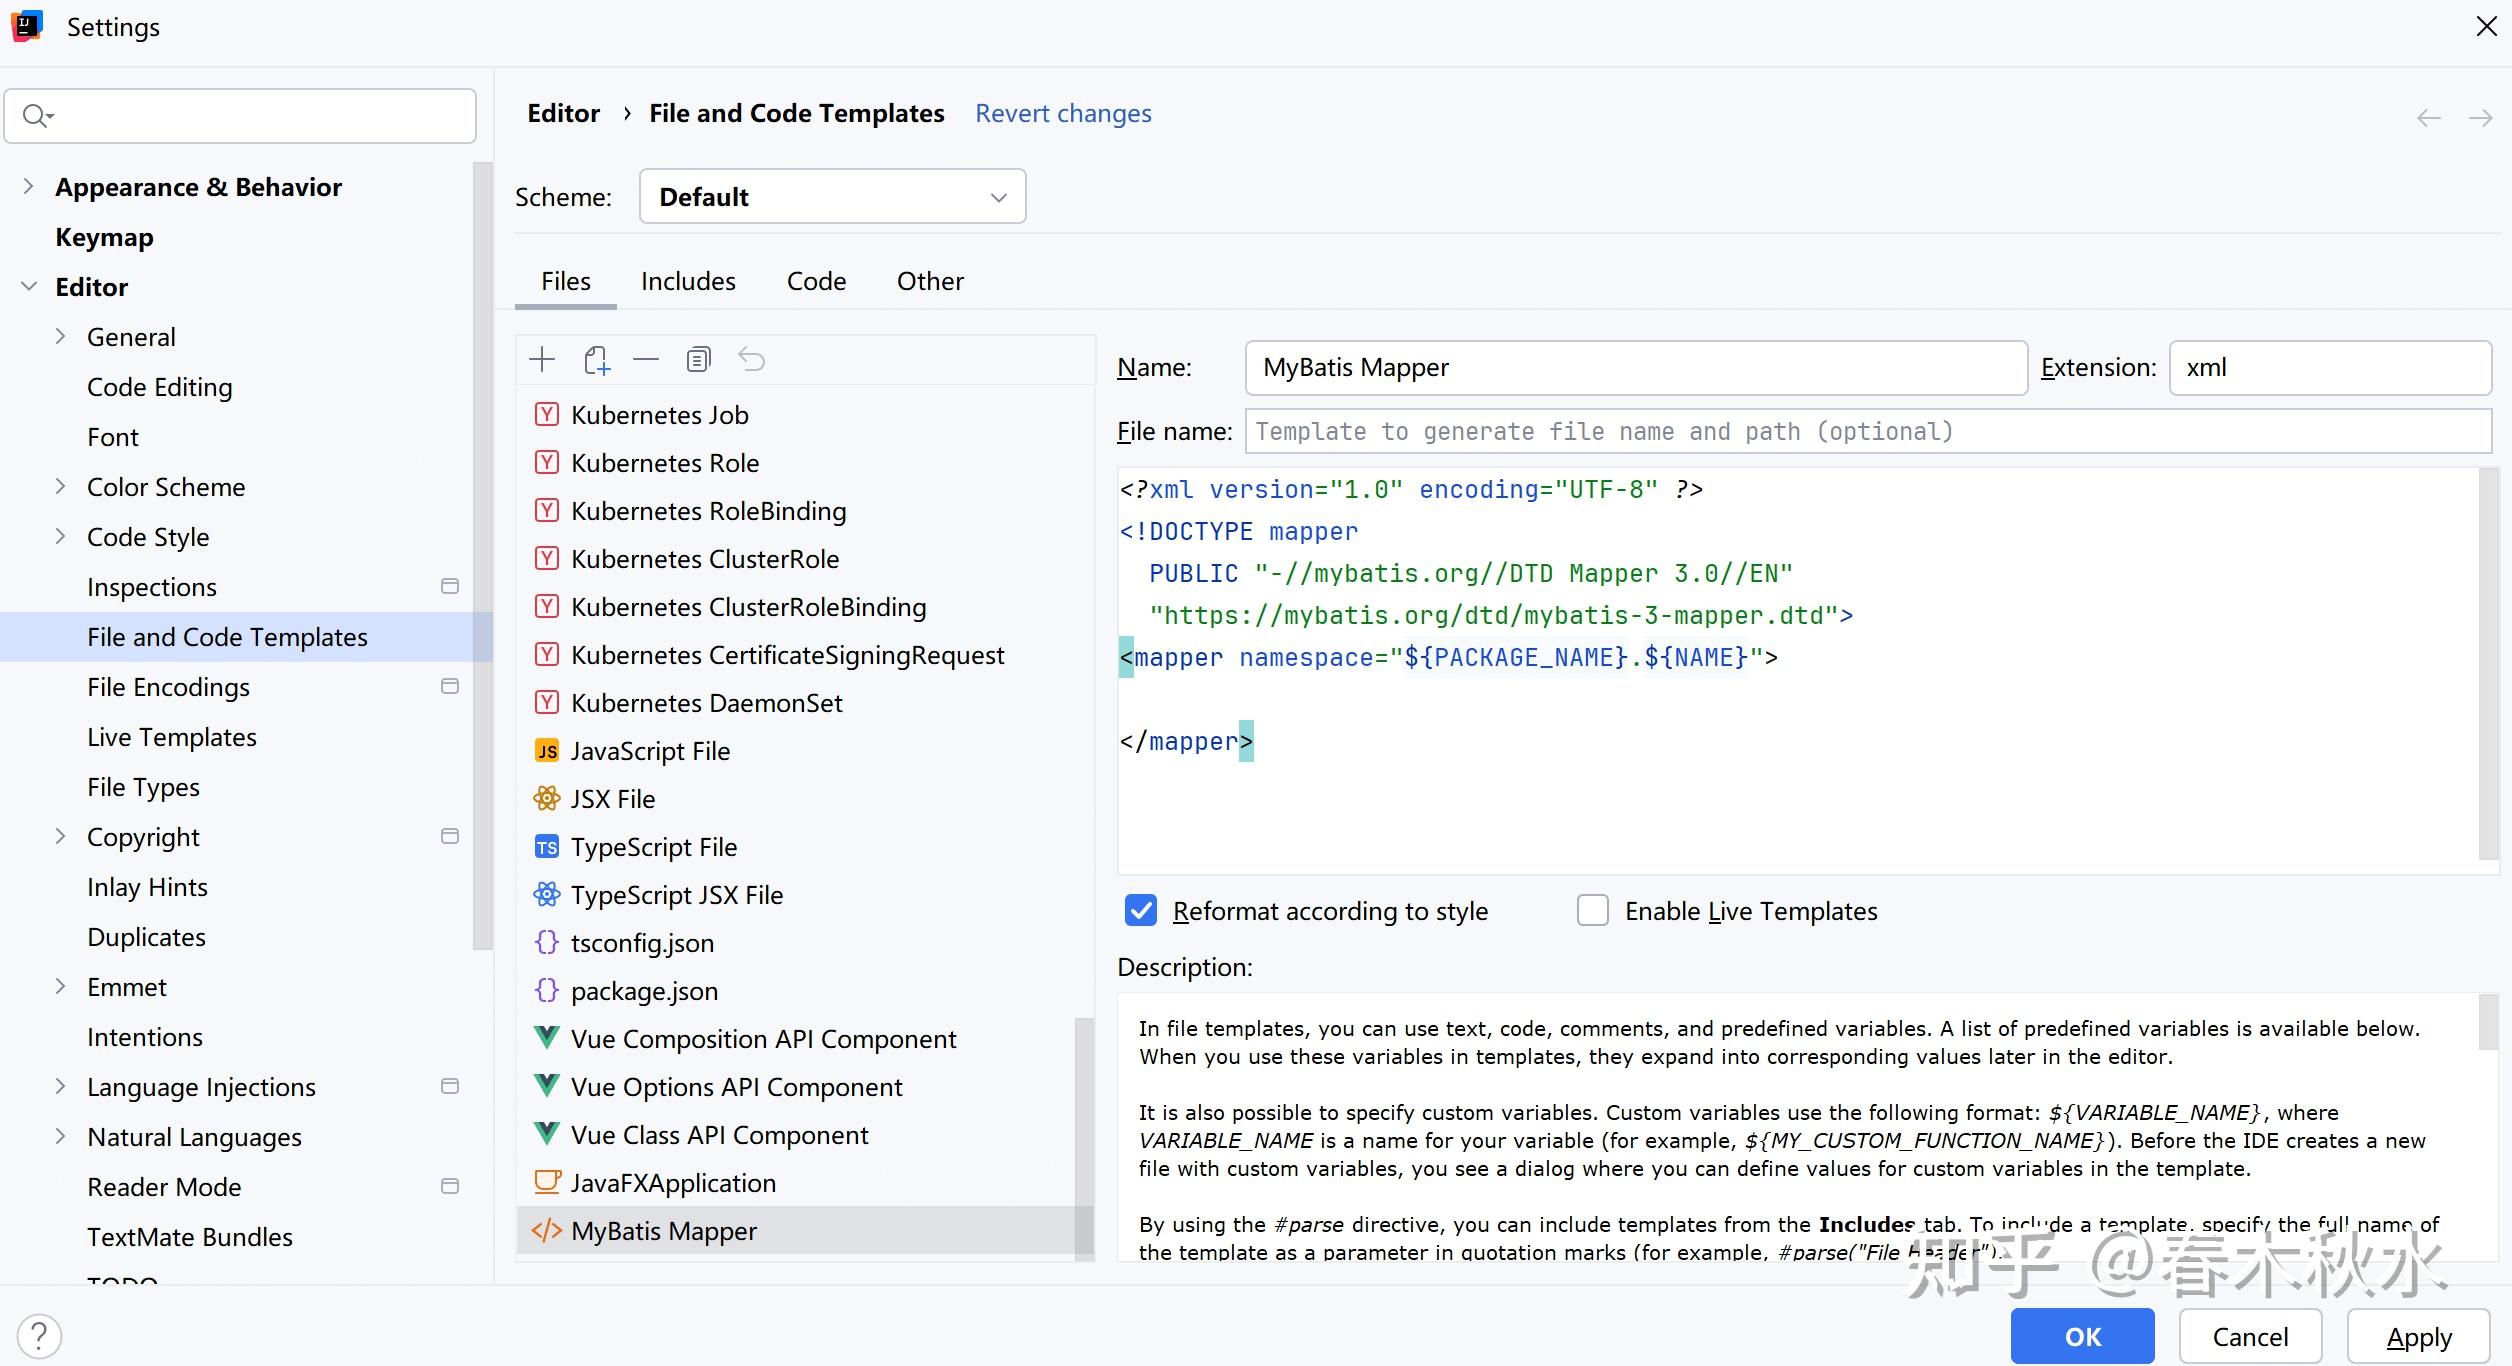Viewport: 2512px width, 1366px height.
Task: Select the JSX File template icon
Action: pos(547,799)
